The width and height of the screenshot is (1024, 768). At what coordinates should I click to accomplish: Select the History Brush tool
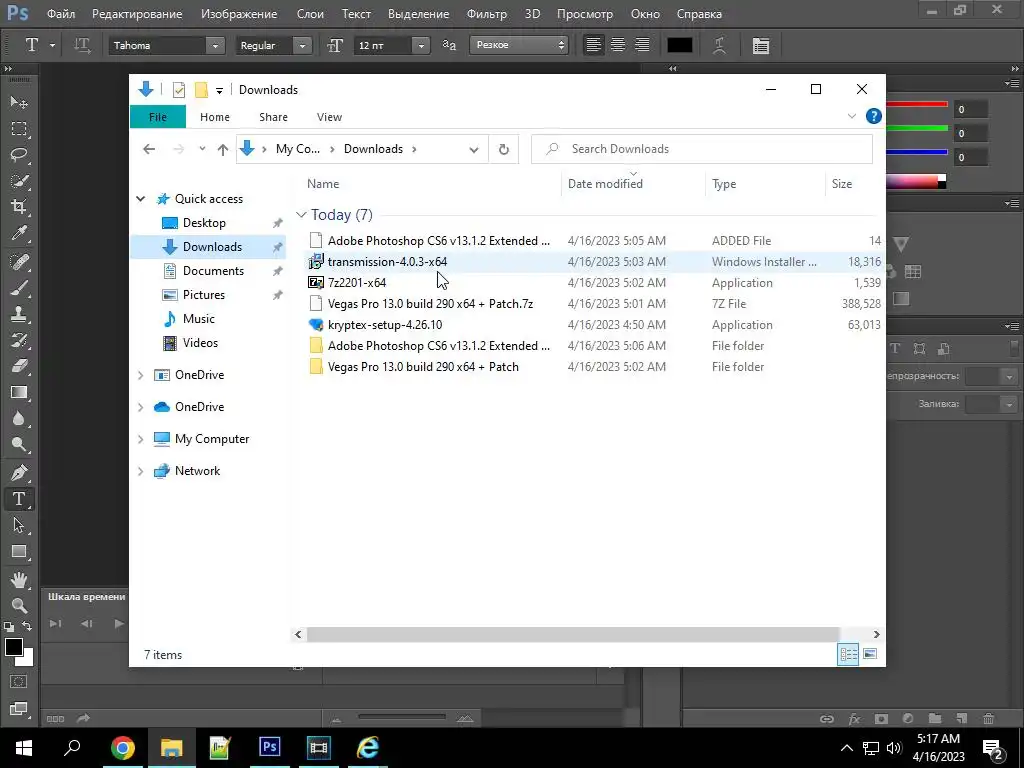point(19,340)
